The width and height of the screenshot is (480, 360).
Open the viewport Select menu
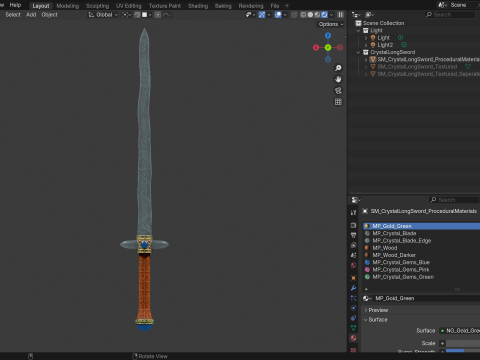tap(13, 15)
